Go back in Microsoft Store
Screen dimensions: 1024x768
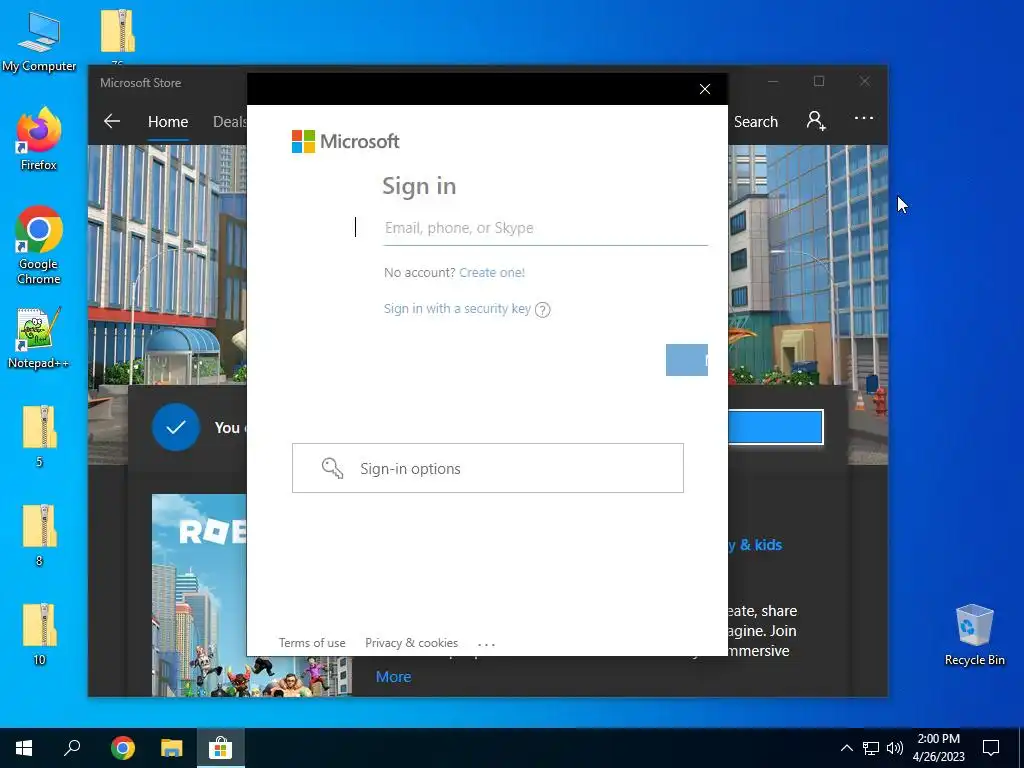click(x=112, y=121)
